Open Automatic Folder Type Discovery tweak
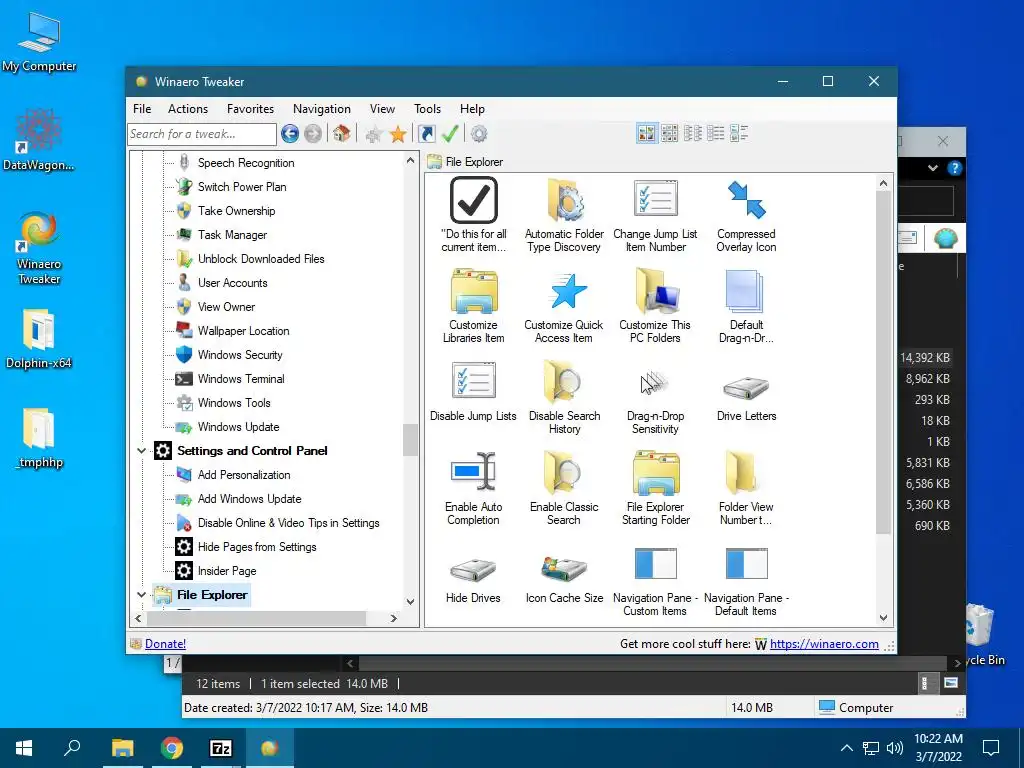Screen dimensions: 1024x768 pyautogui.click(x=564, y=215)
